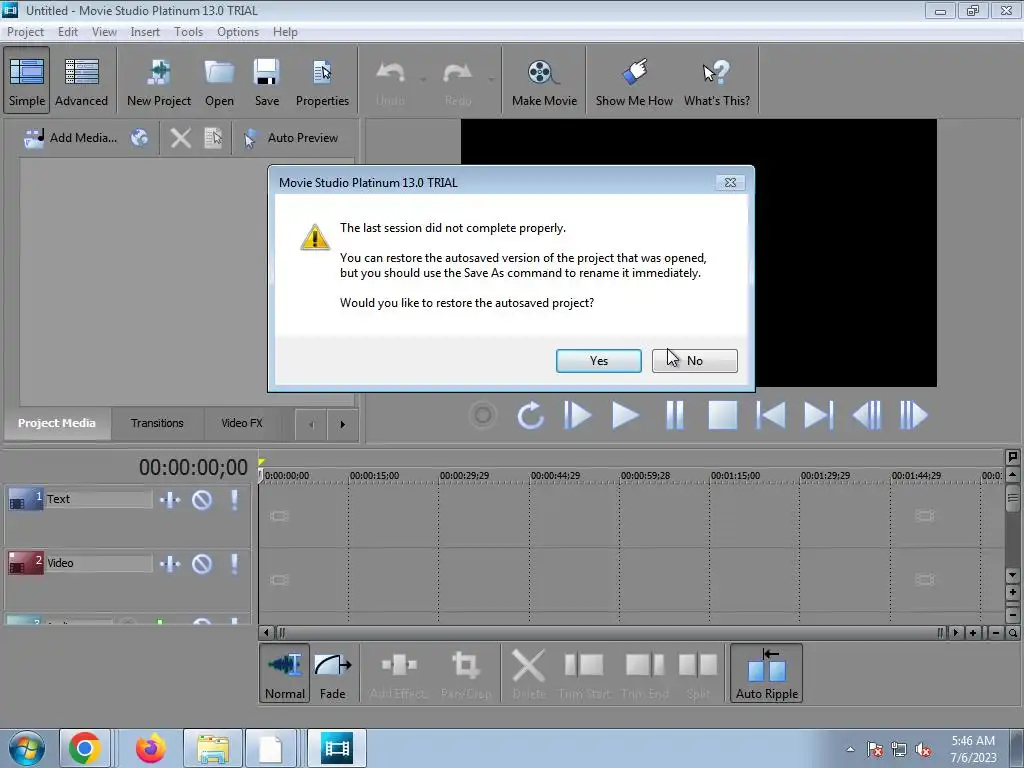Close the restore session dialog
1024x768 pixels.
point(730,183)
